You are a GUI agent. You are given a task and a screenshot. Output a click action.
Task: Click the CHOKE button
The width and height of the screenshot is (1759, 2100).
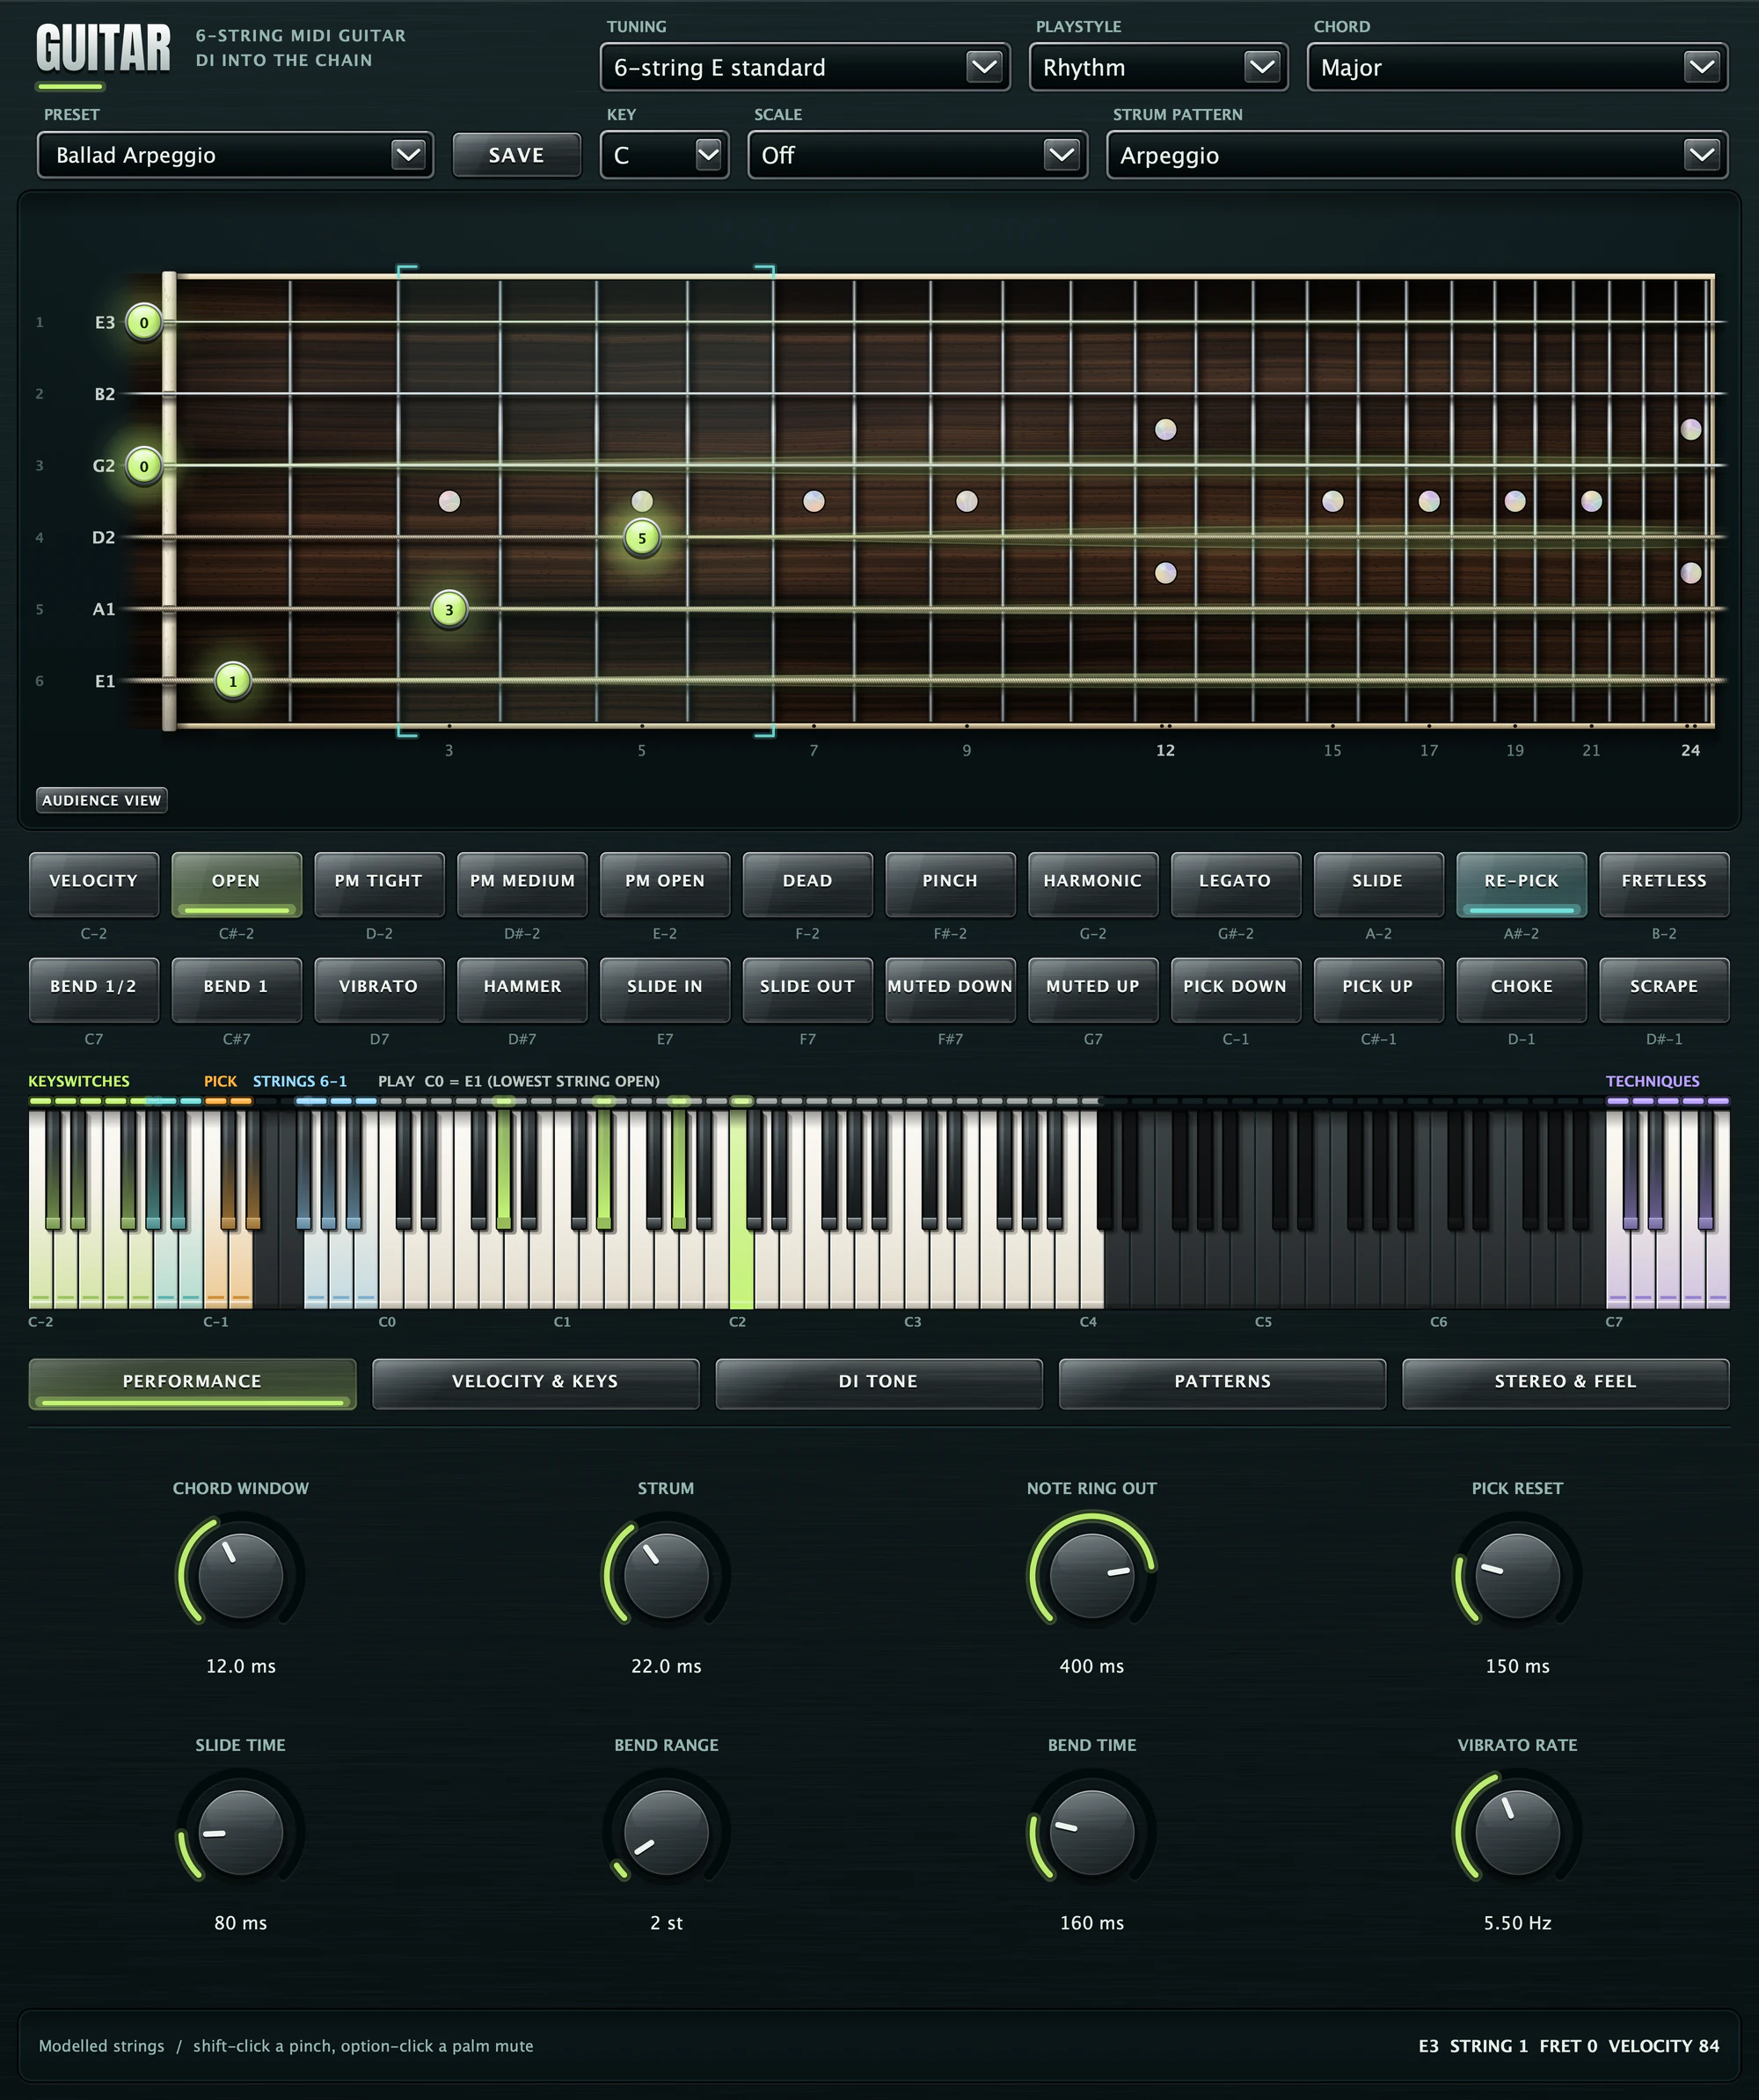point(1521,989)
